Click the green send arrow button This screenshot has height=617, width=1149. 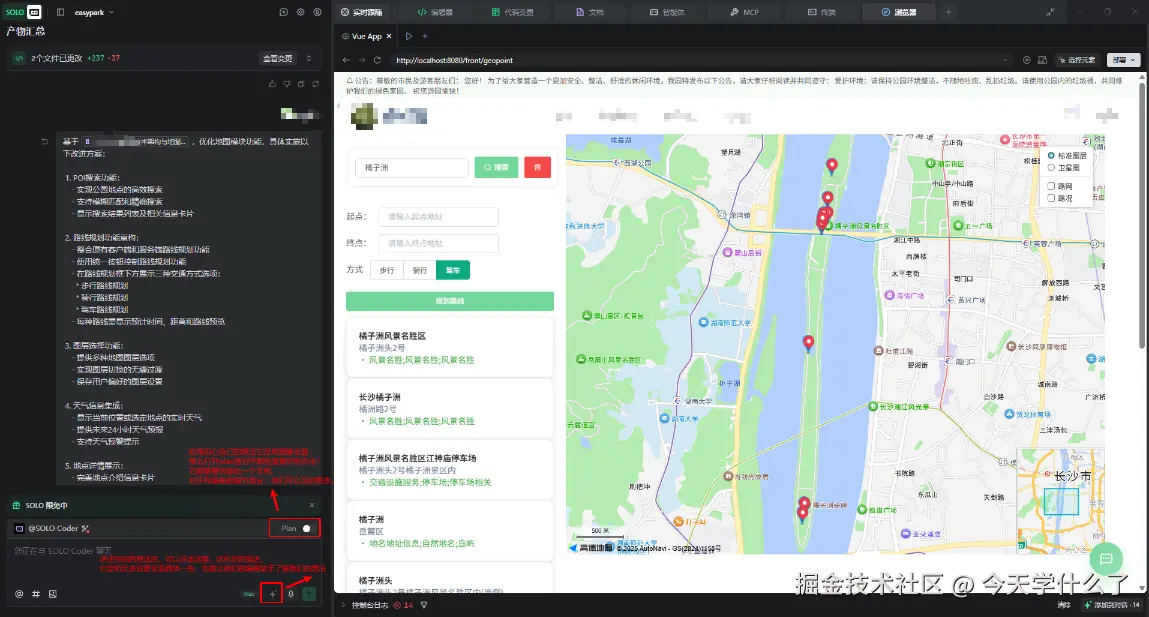[x=309, y=594]
